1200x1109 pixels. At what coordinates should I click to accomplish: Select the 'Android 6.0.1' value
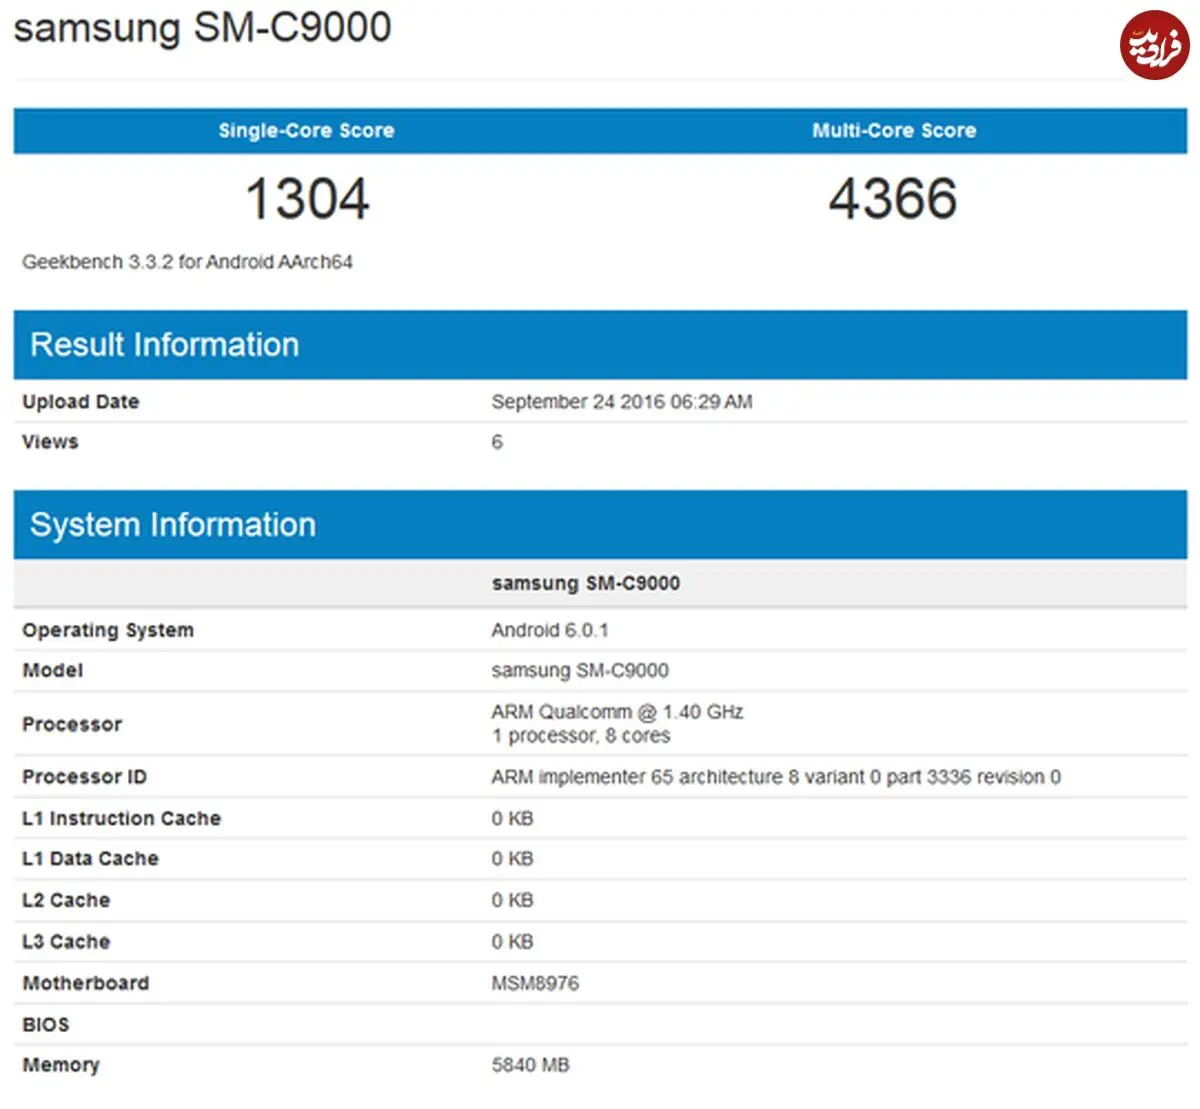pos(550,630)
